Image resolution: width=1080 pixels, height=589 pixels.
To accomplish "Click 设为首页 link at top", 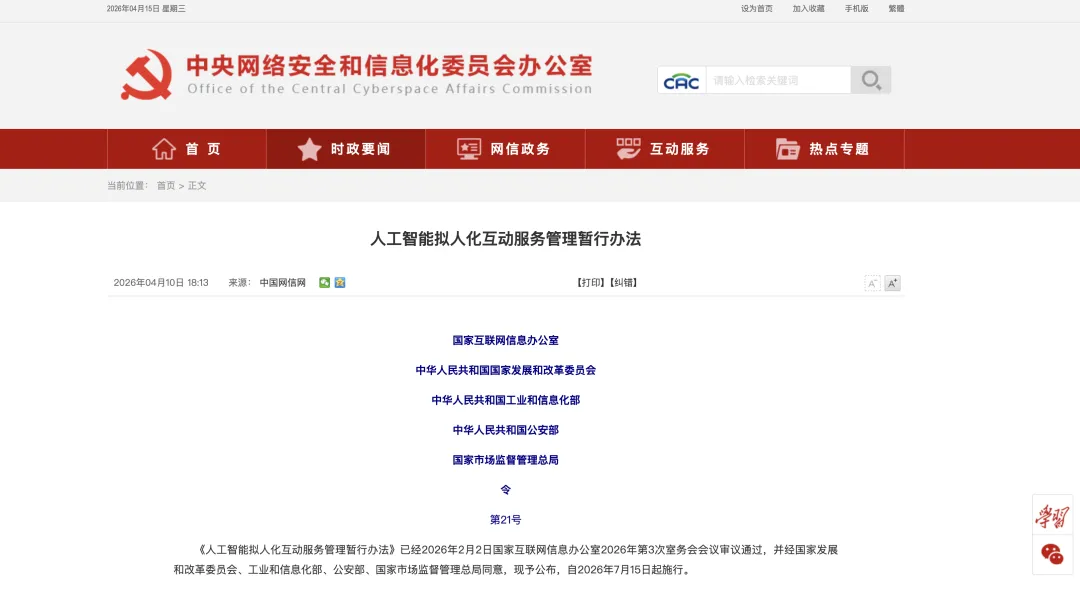I will coord(756,9).
